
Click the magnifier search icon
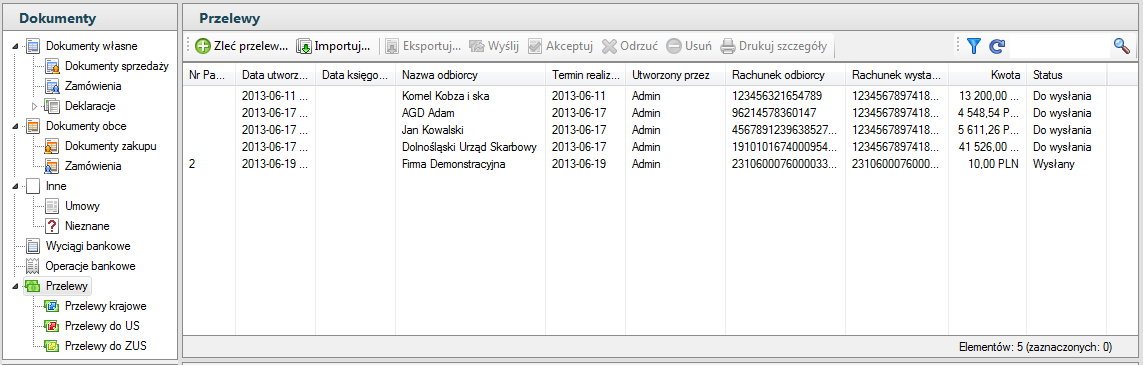click(x=1121, y=46)
